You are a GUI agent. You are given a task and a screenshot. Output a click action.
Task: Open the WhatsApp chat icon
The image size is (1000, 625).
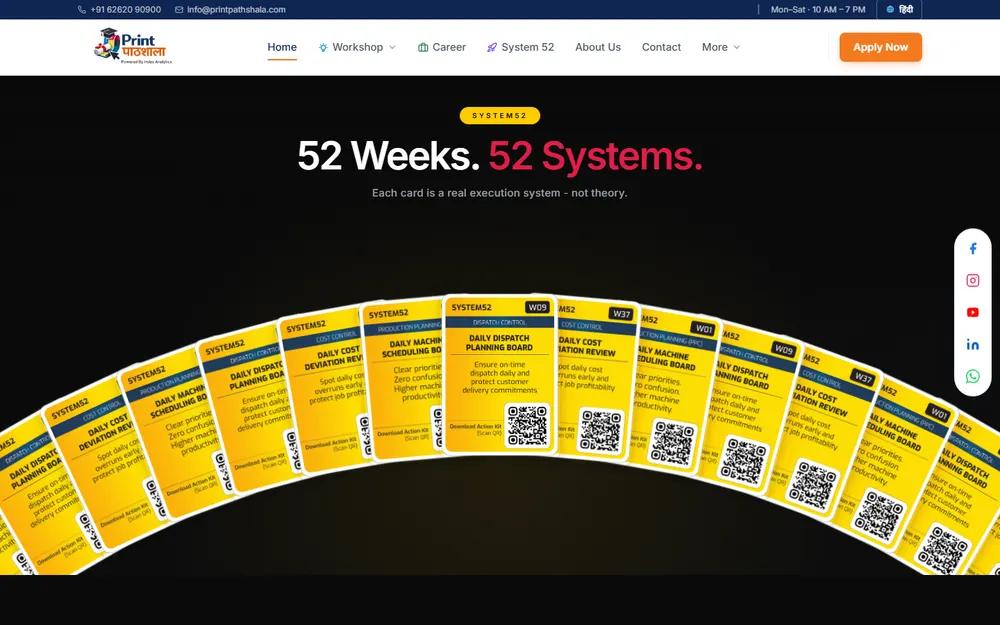click(973, 376)
